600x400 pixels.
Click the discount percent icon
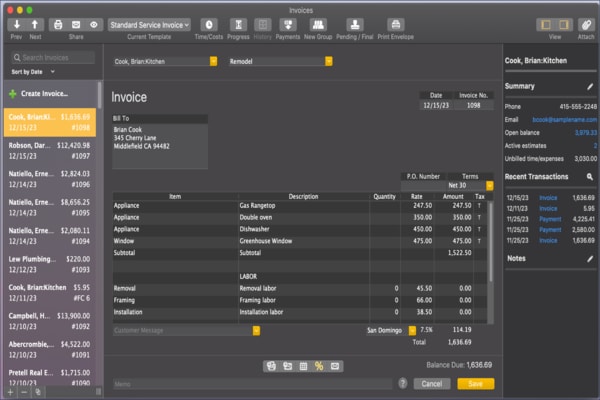pos(319,366)
